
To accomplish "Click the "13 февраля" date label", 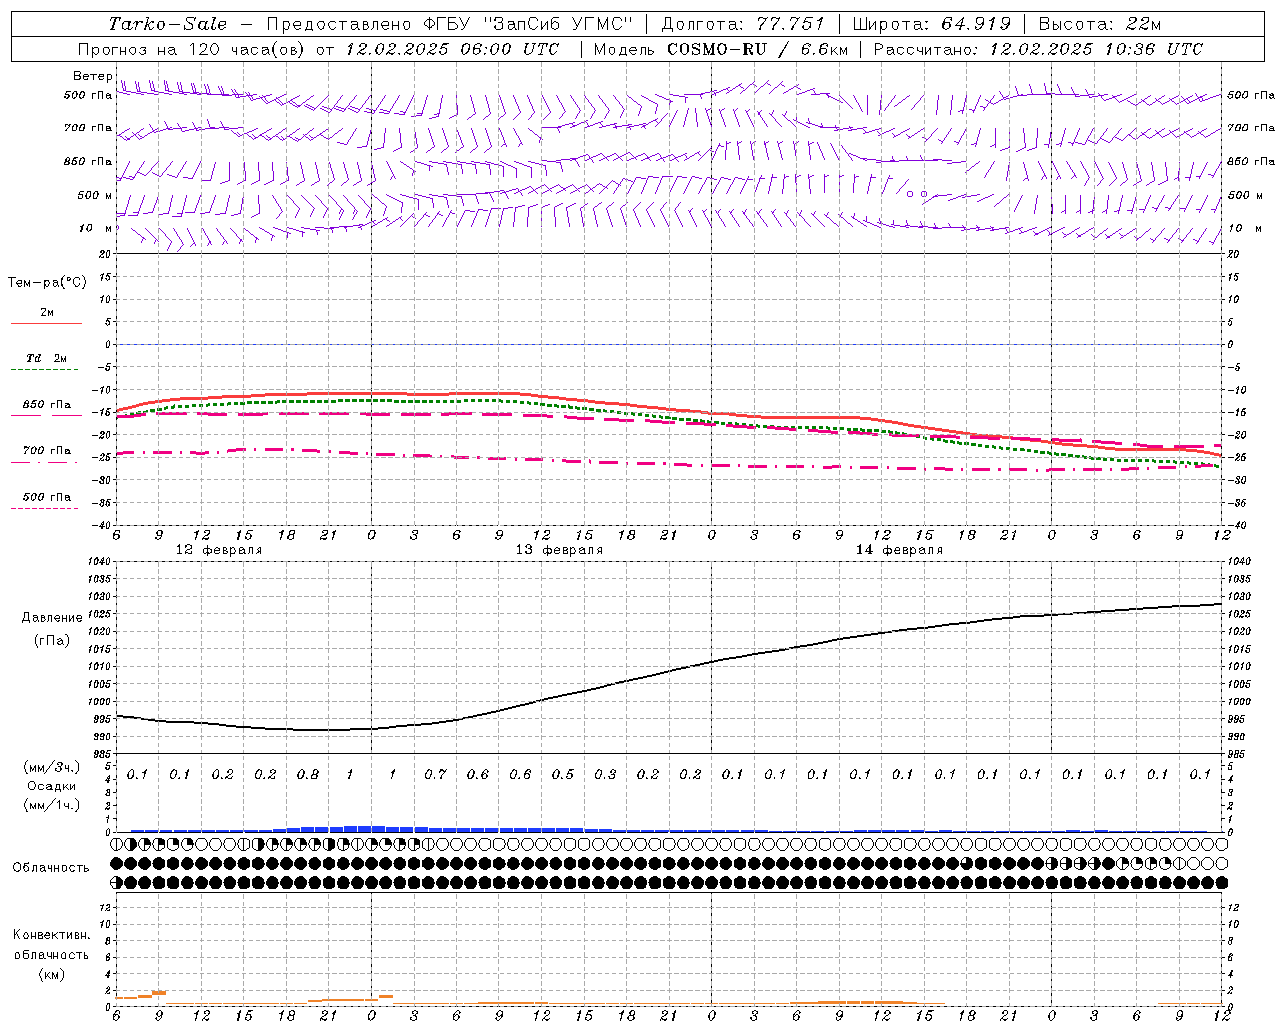I will coord(559,550).
